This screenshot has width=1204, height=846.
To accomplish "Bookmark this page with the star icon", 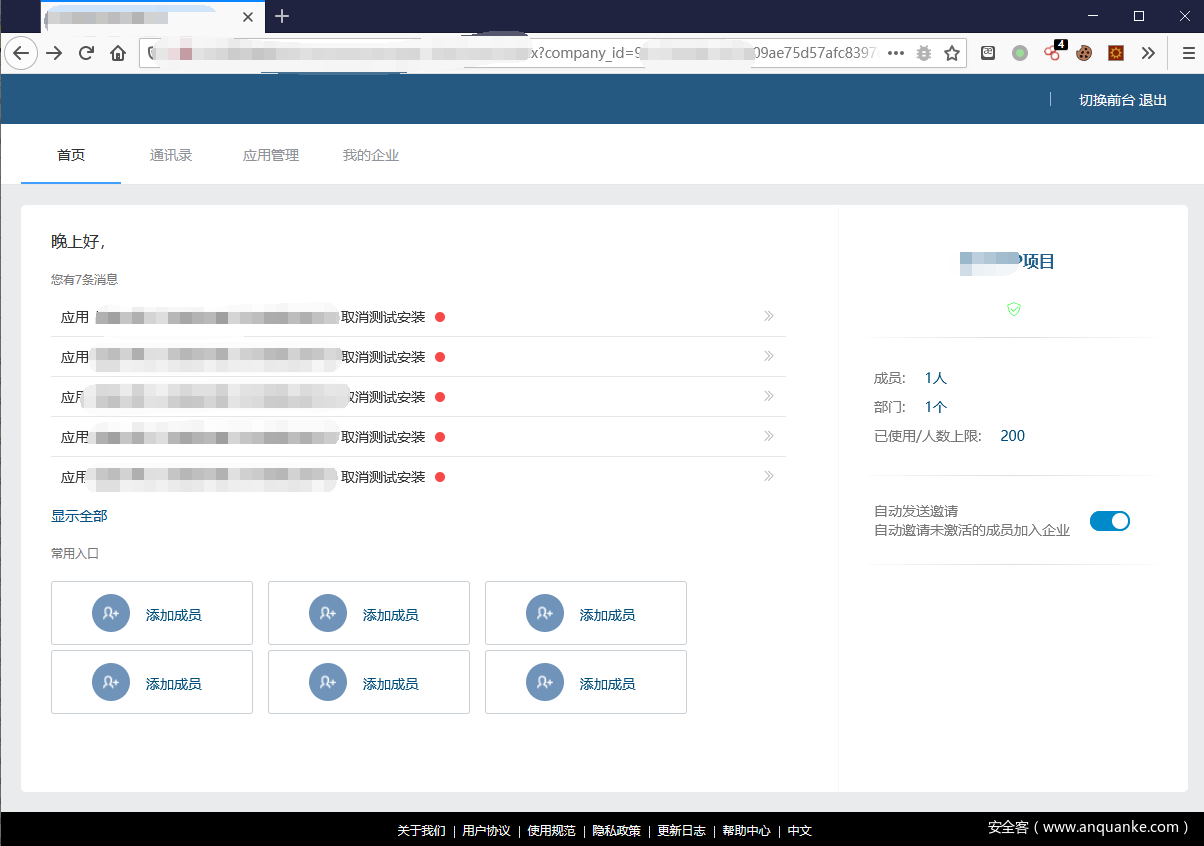I will [951, 53].
